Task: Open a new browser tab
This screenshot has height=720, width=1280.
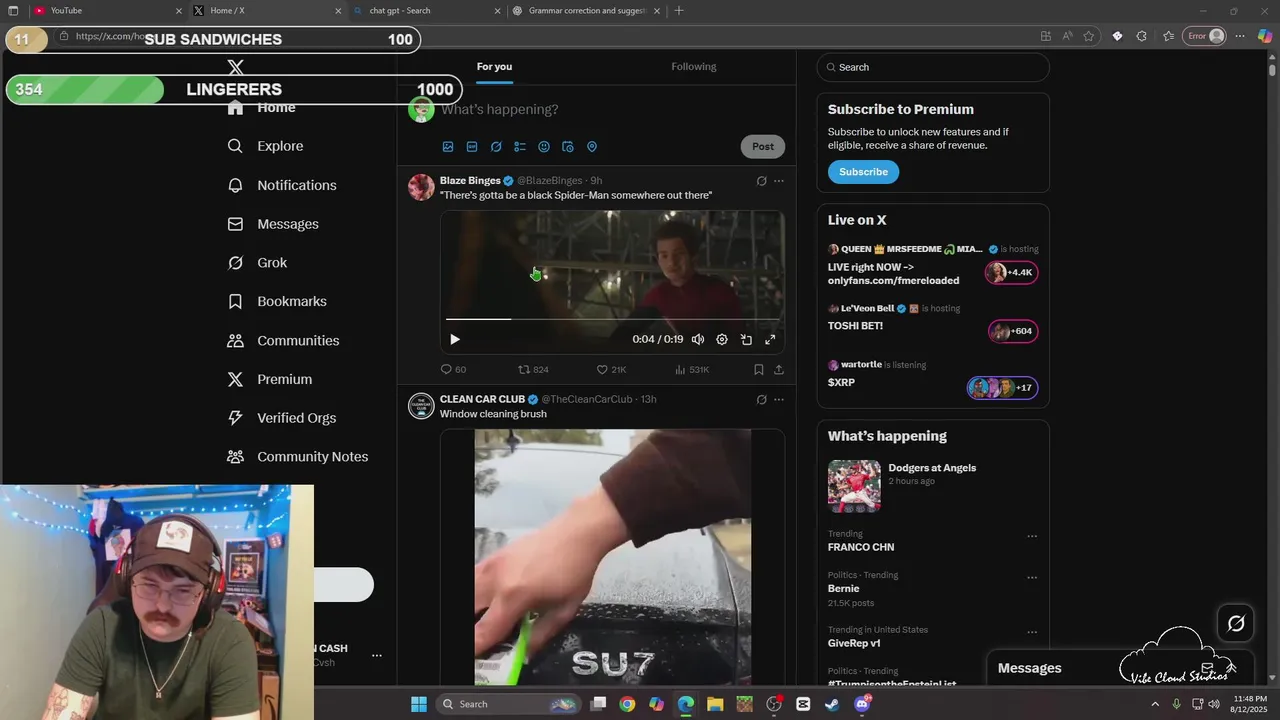Action: pos(679,11)
